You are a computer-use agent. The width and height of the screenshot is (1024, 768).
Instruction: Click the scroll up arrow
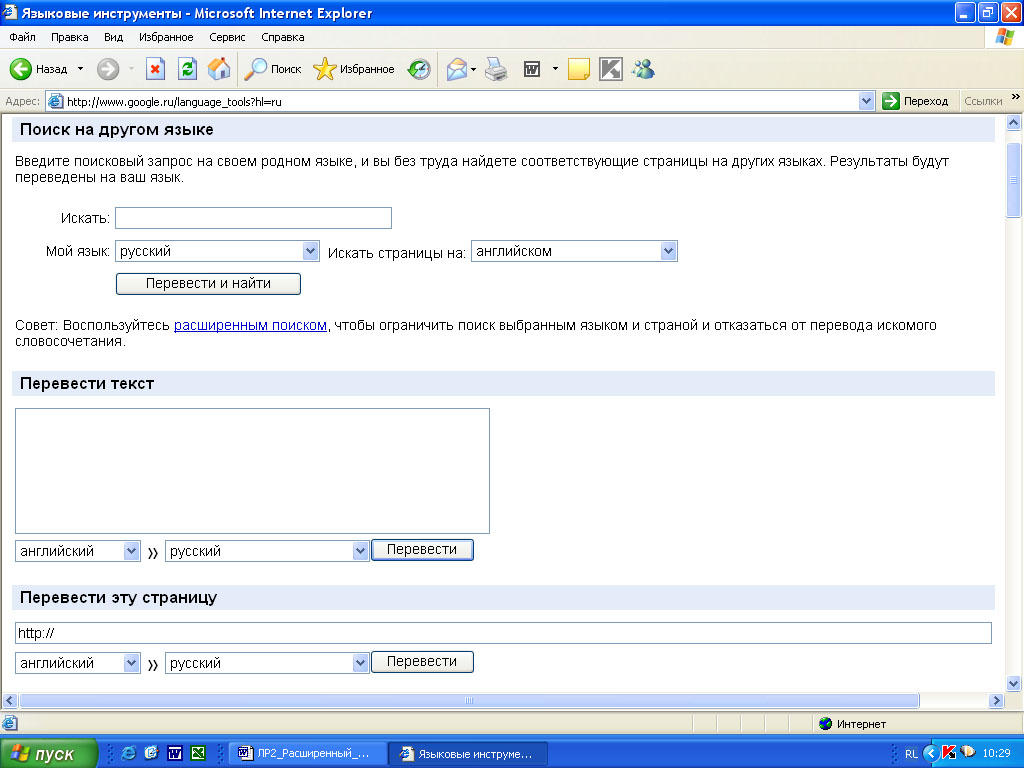tap(1014, 123)
